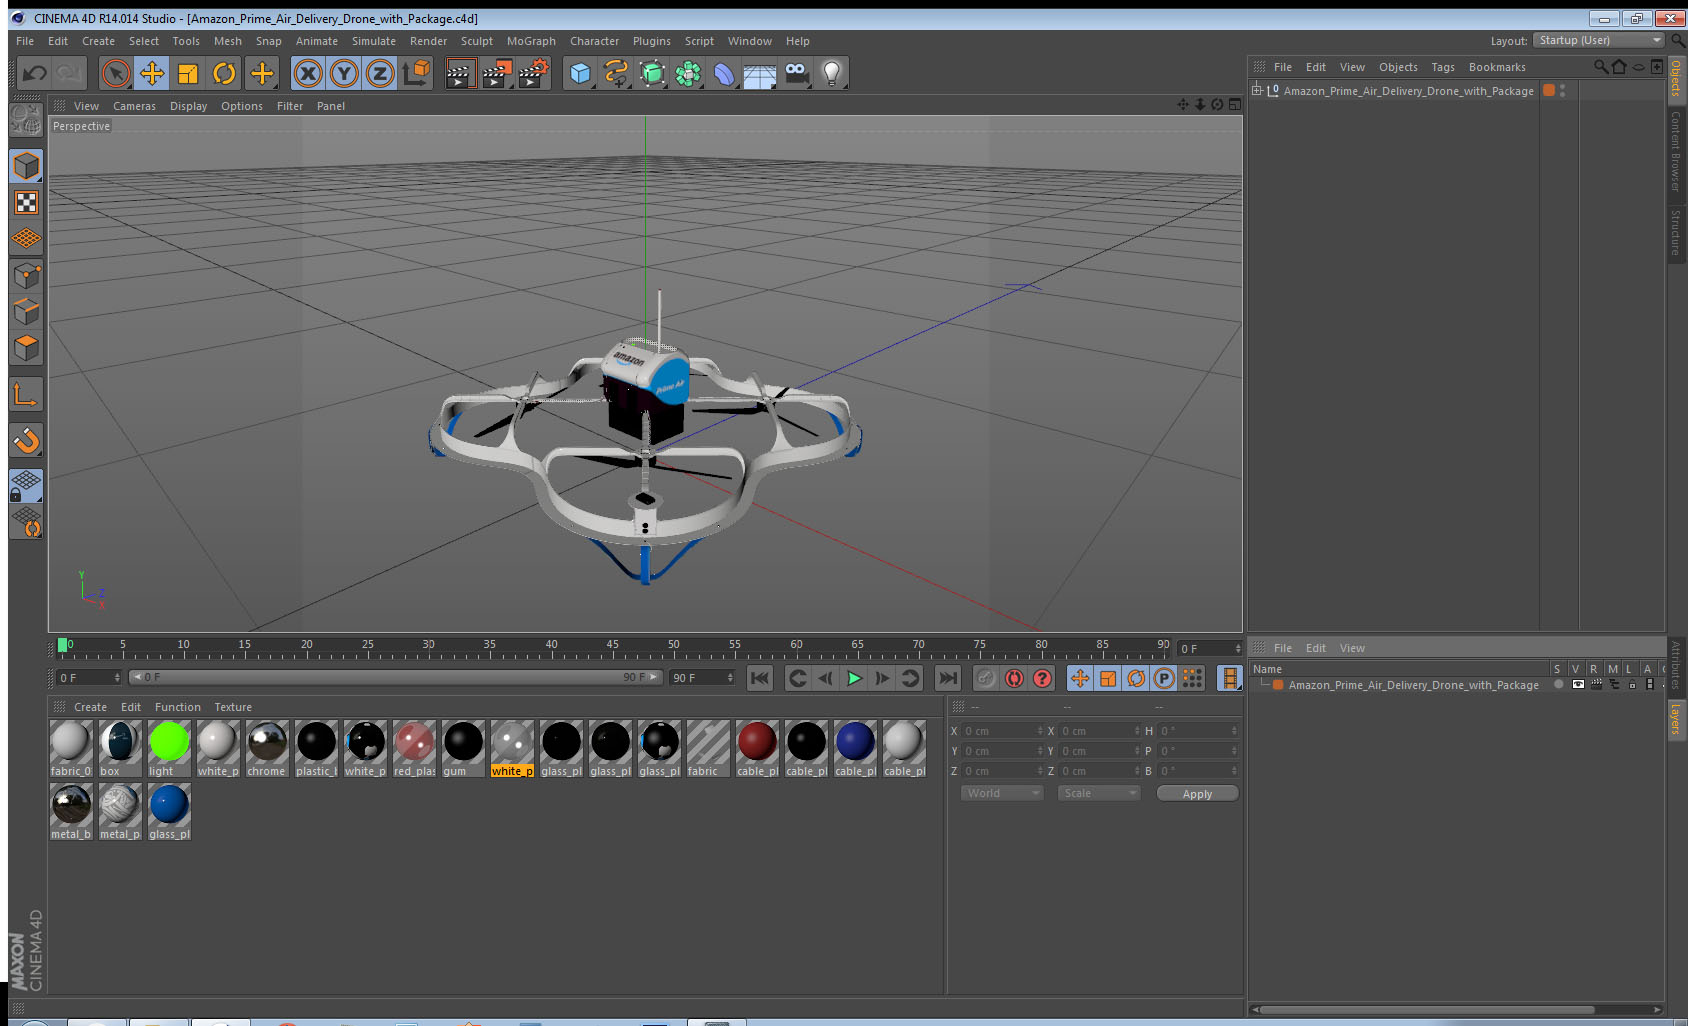This screenshot has height=1026, width=1688.
Task: Open the array modeling objects icon
Action: point(688,73)
